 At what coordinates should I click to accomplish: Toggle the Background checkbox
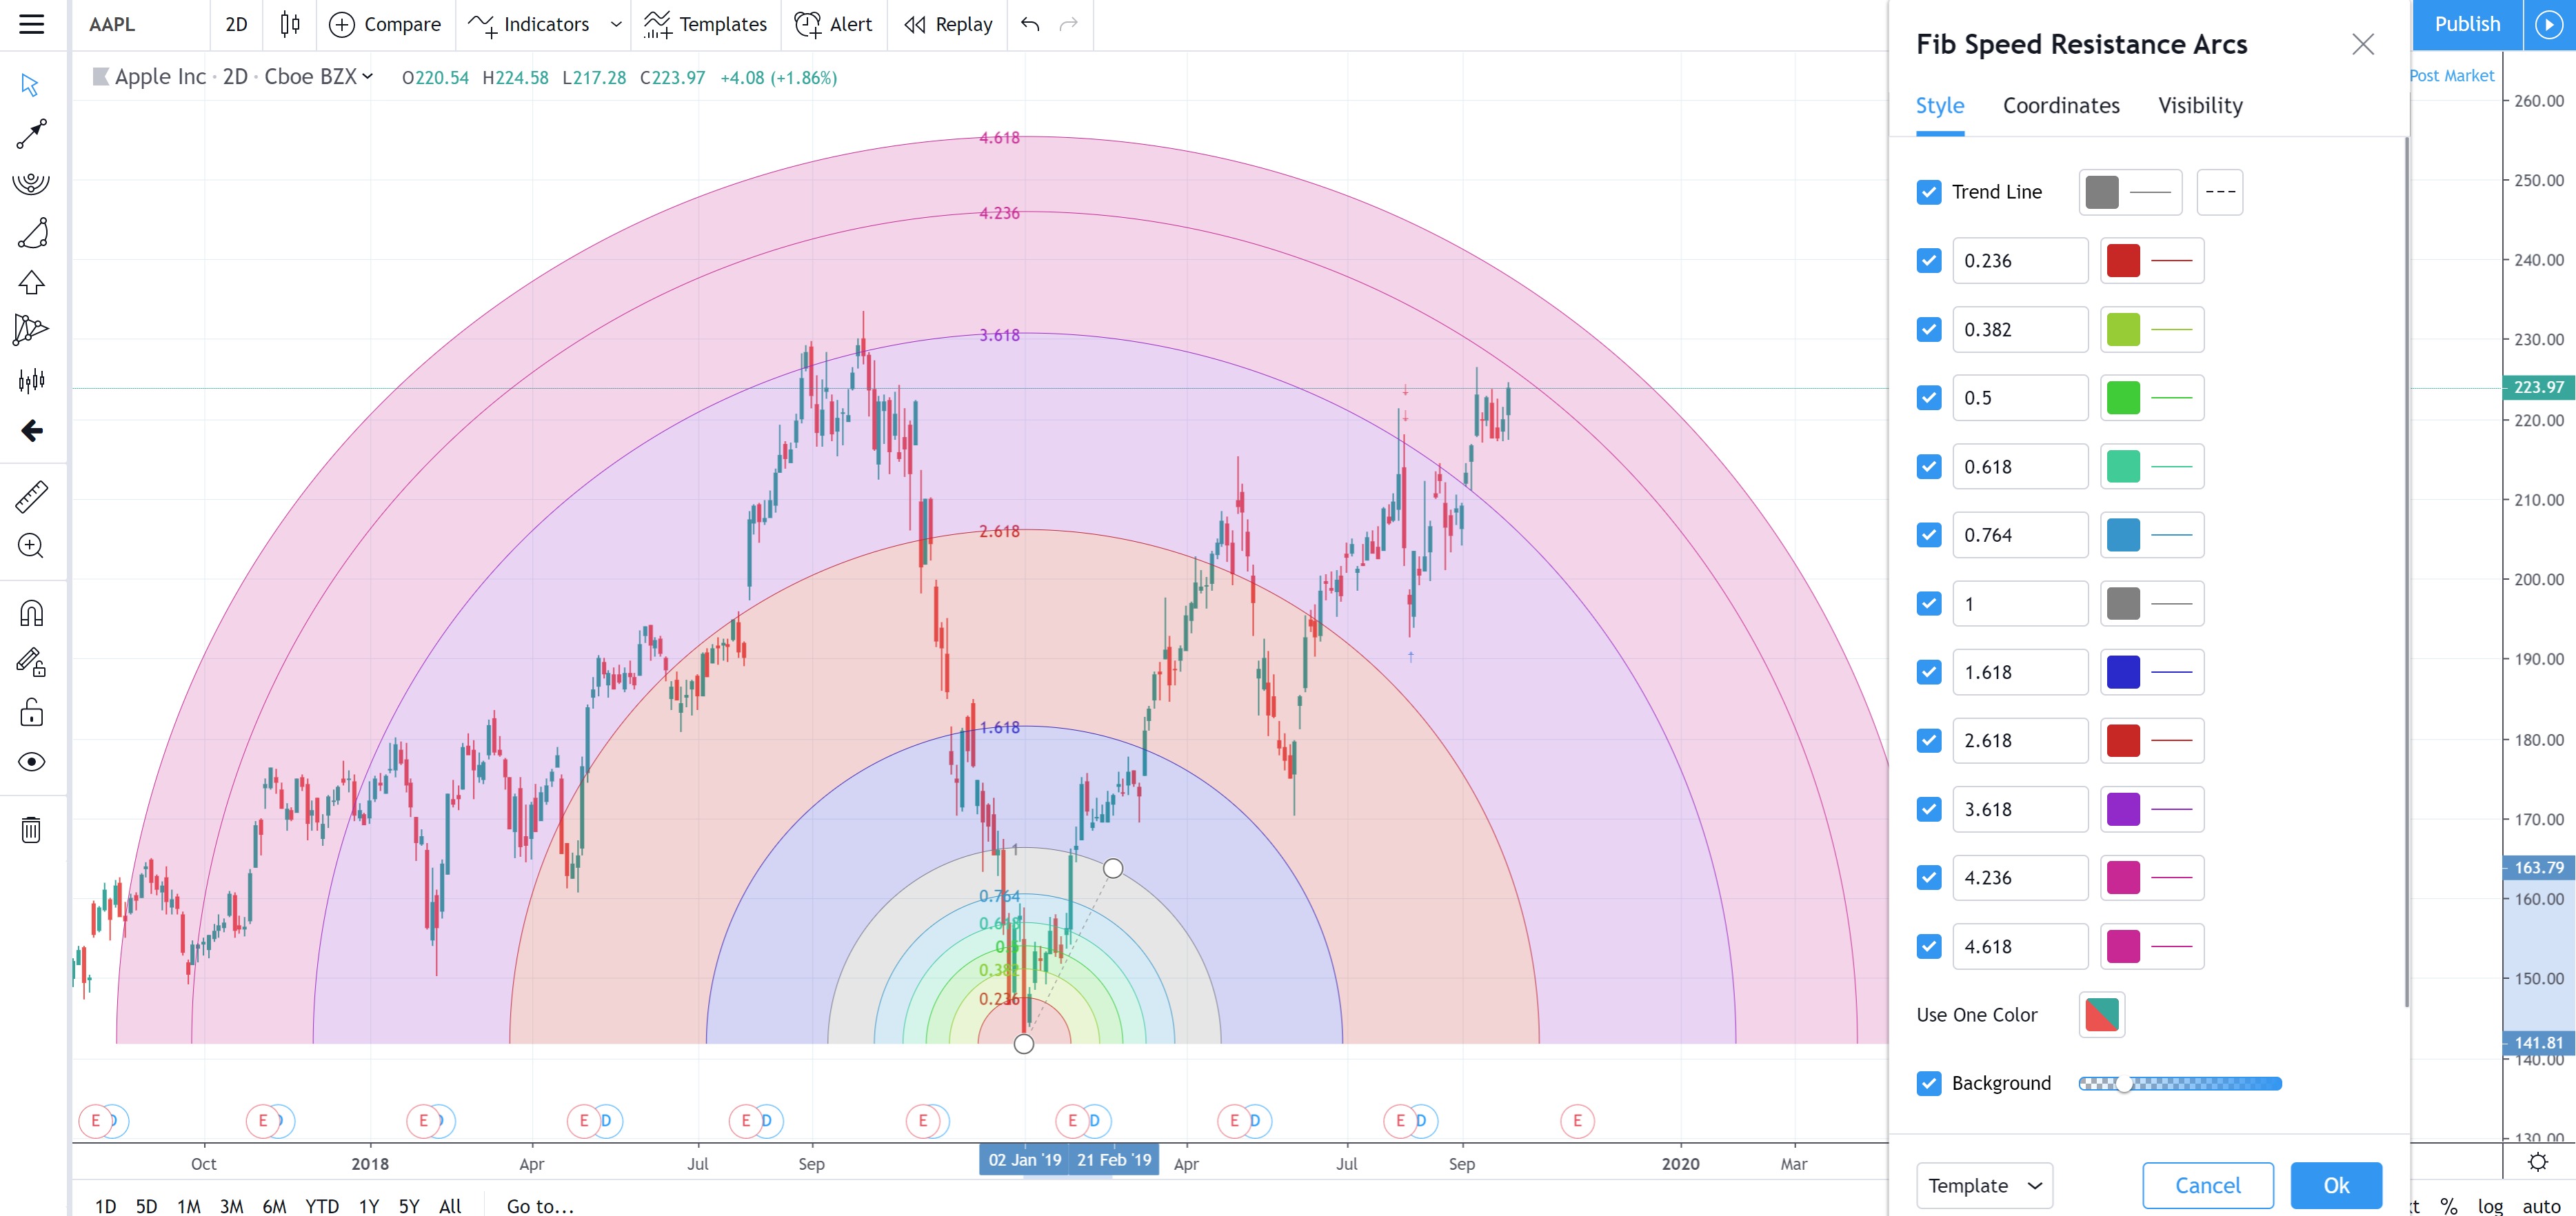pos(1929,1083)
